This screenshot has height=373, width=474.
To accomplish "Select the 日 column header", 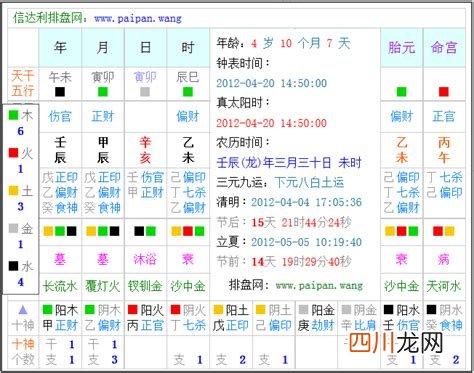I will pos(145,48).
